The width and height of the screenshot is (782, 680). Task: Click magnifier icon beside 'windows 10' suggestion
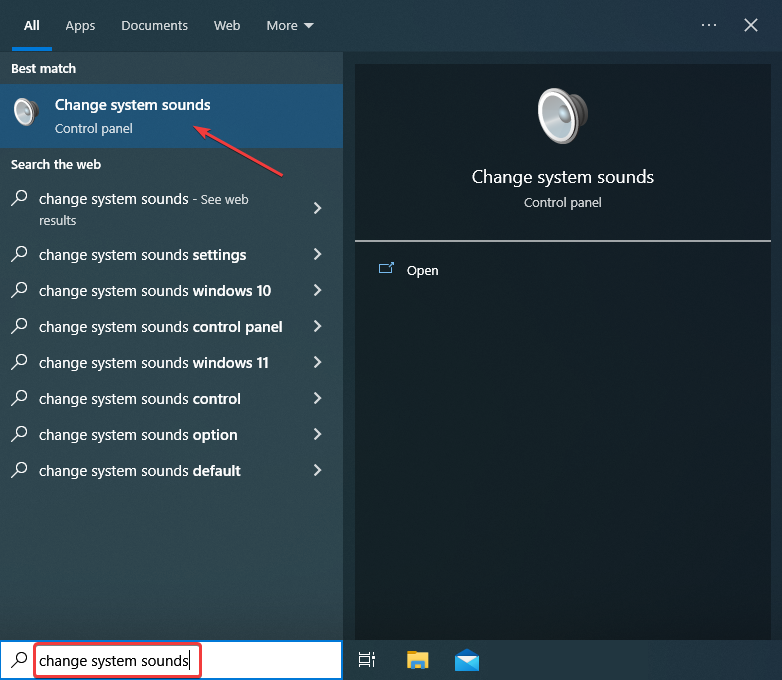pos(19,289)
